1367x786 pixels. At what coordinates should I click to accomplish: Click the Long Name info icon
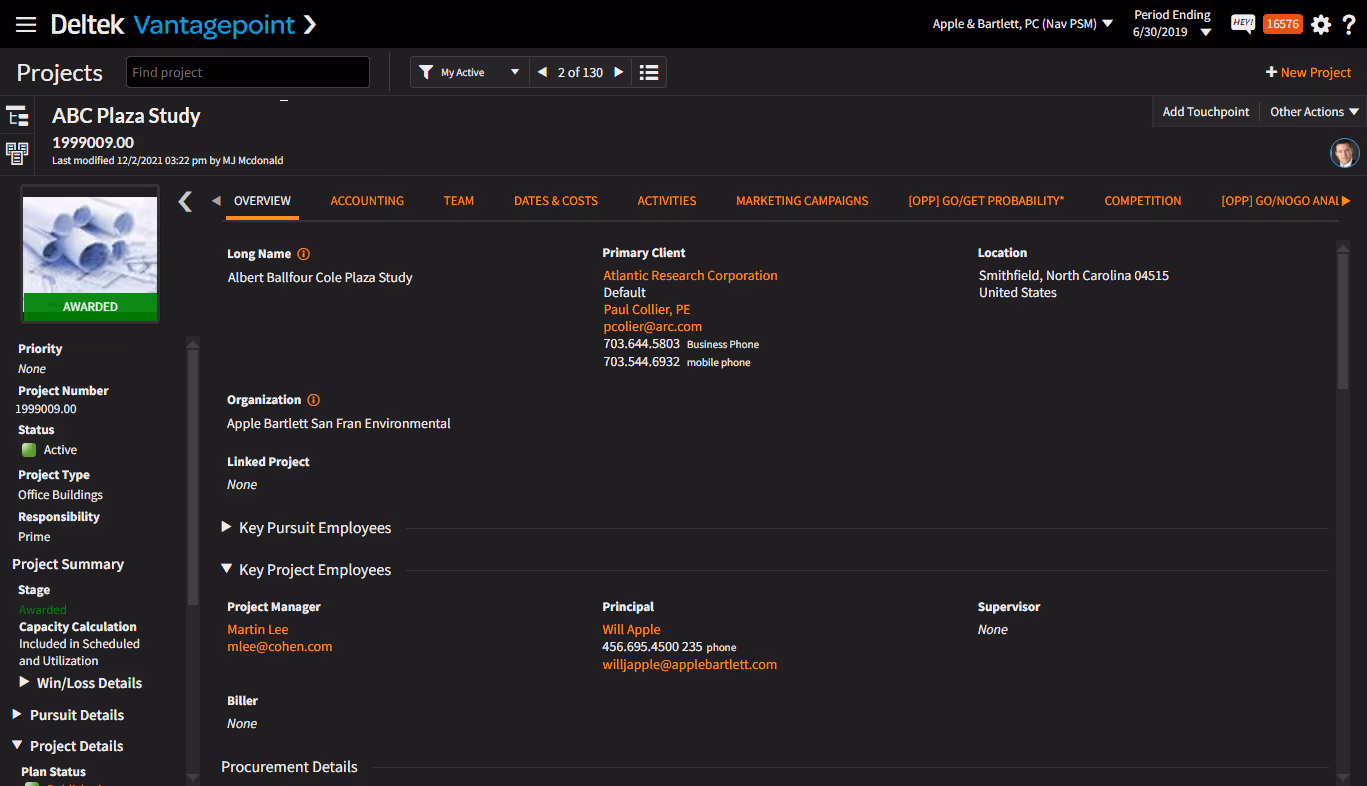(304, 254)
